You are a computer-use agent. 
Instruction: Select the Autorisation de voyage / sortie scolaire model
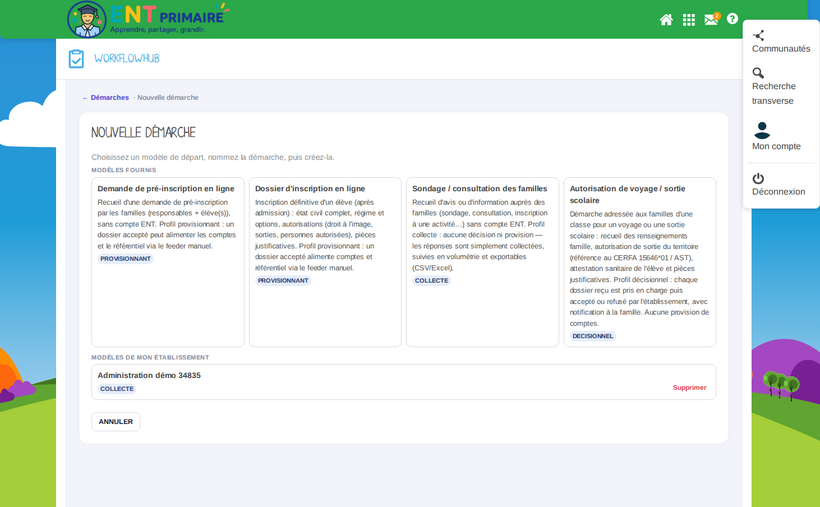pyautogui.click(x=640, y=262)
